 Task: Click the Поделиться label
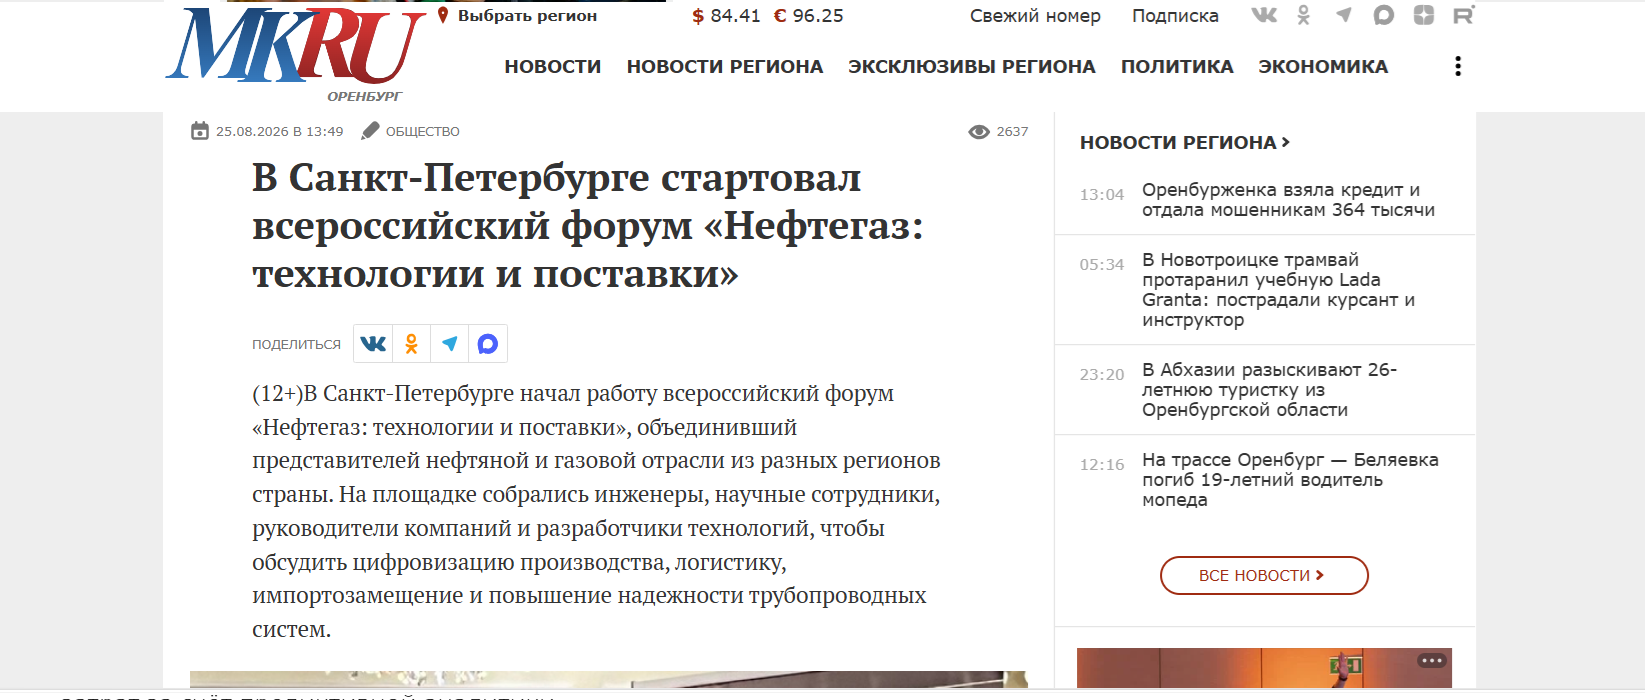296,344
